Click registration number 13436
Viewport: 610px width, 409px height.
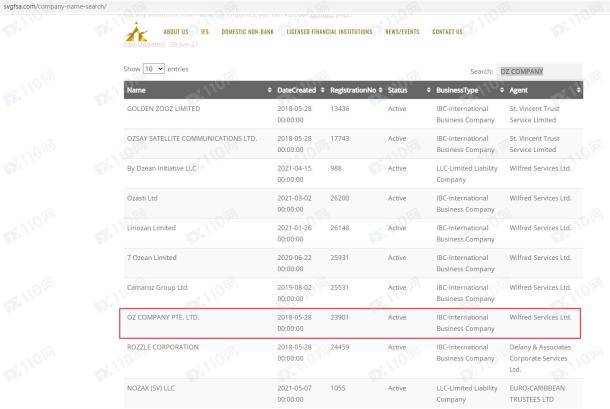(340, 109)
